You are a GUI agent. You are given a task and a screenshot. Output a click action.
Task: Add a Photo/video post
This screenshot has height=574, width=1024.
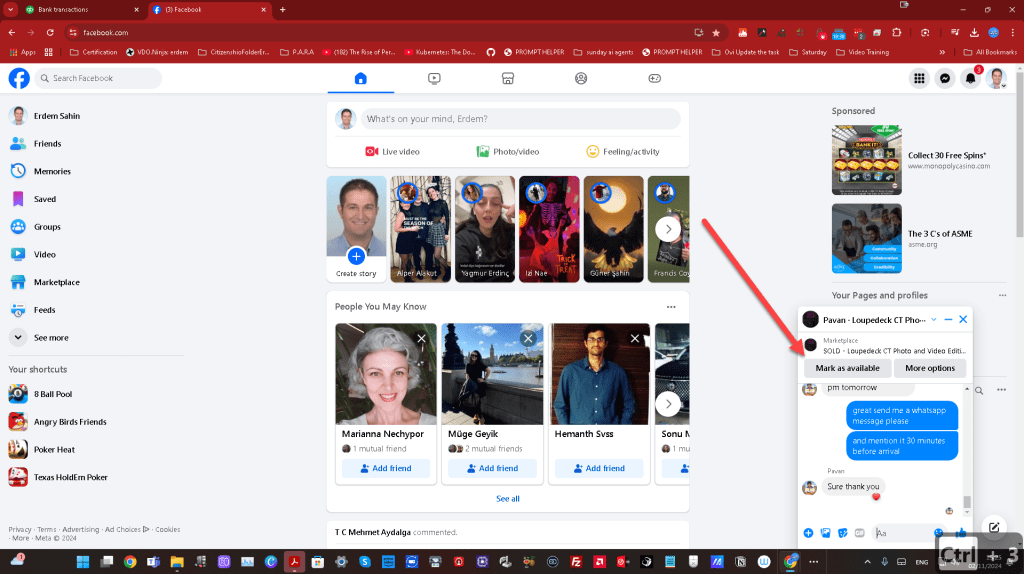[508, 151]
